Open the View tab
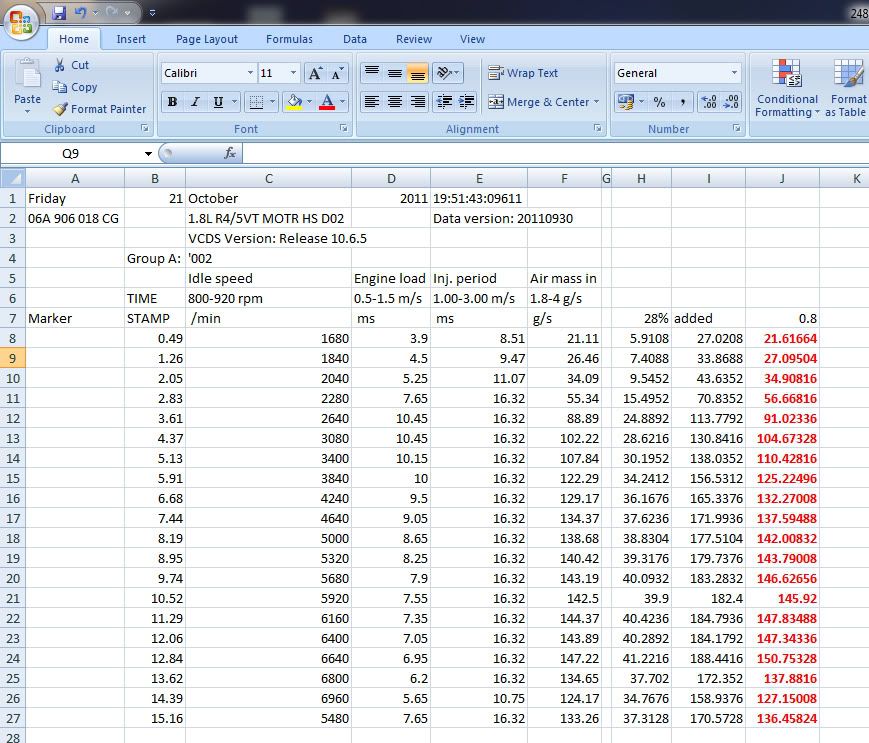 [472, 39]
